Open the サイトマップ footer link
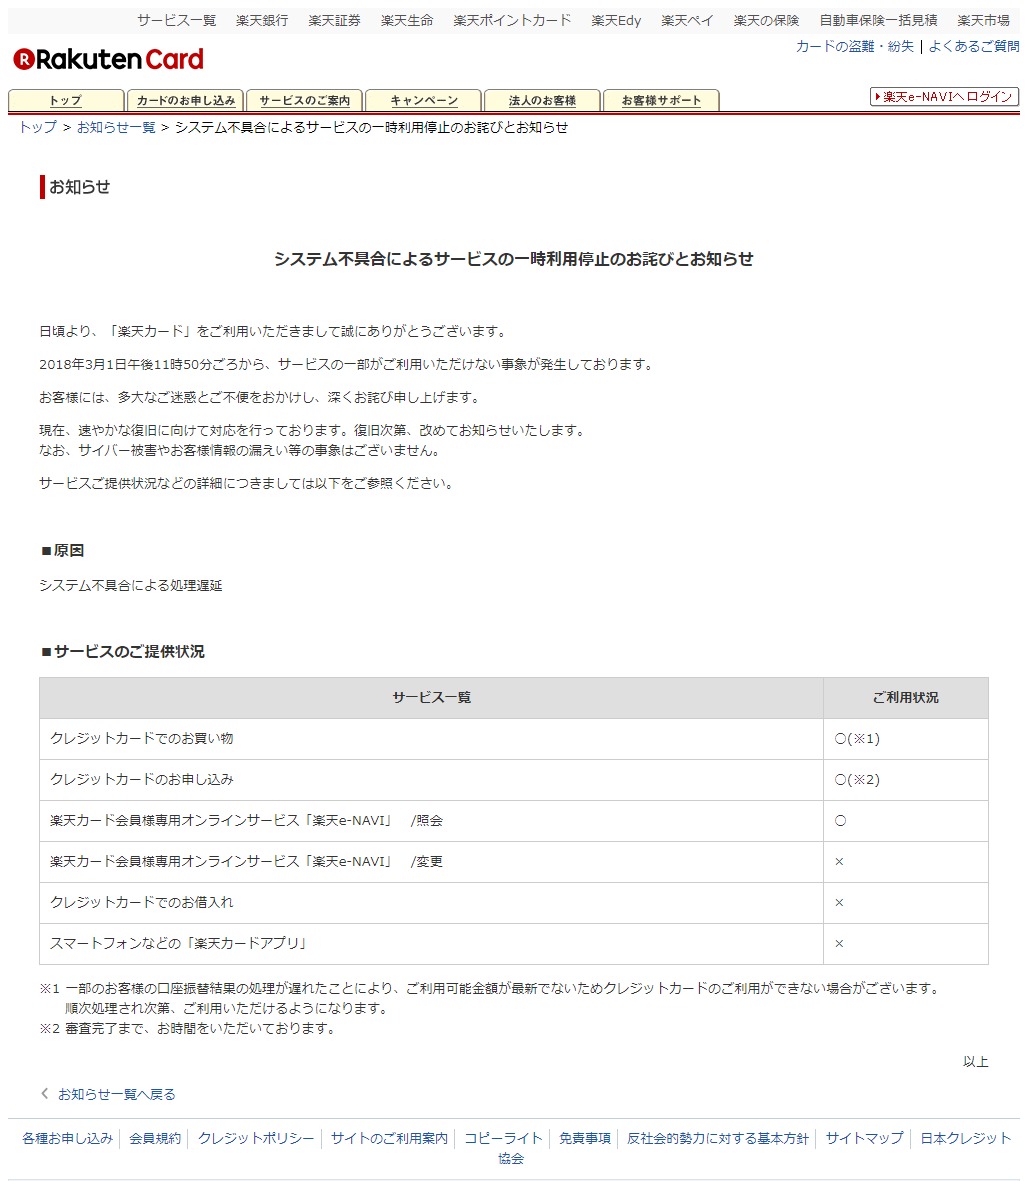 point(865,1138)
